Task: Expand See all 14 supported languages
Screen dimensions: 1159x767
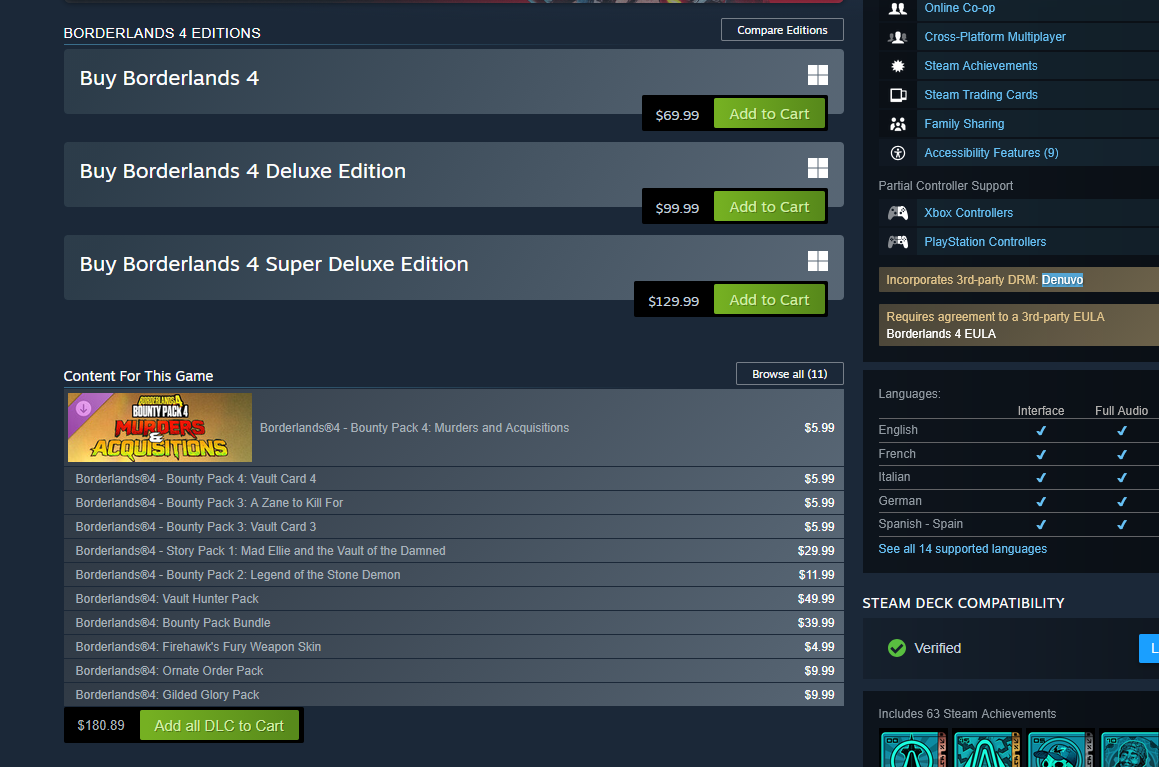Action: pyautogui.click(x=962, y=549)
